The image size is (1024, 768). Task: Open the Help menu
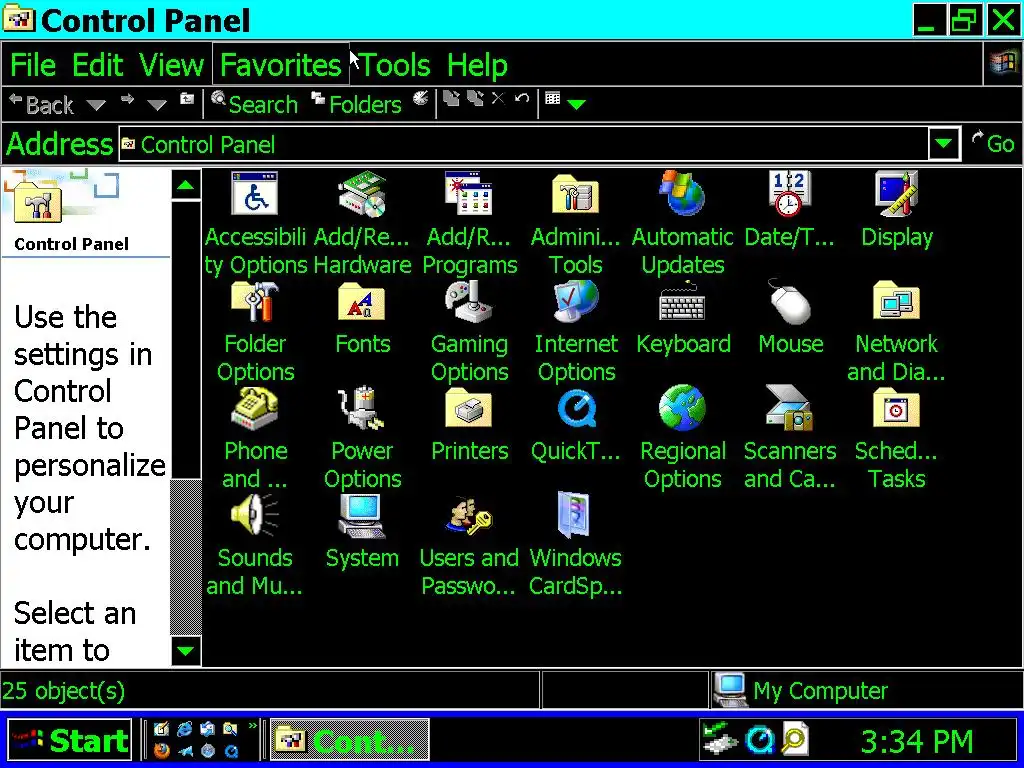point(477,65)
